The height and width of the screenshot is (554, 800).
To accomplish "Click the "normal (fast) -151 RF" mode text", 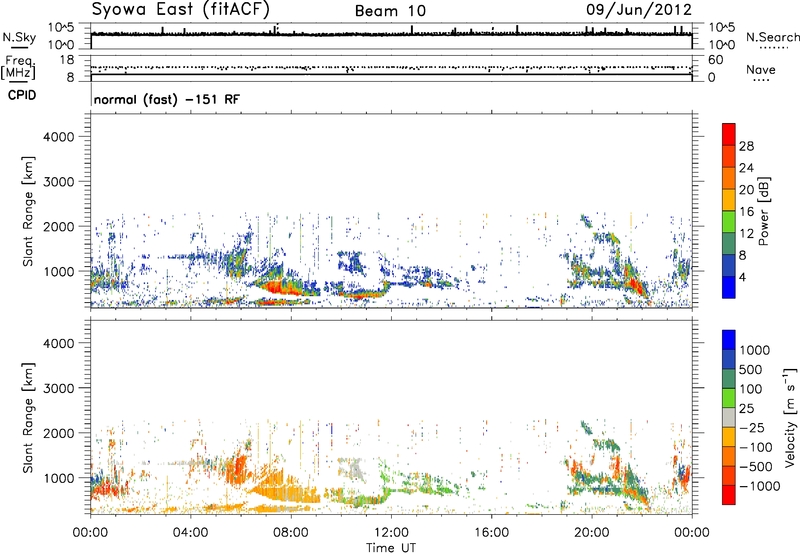I will click(x=166, y=100).
